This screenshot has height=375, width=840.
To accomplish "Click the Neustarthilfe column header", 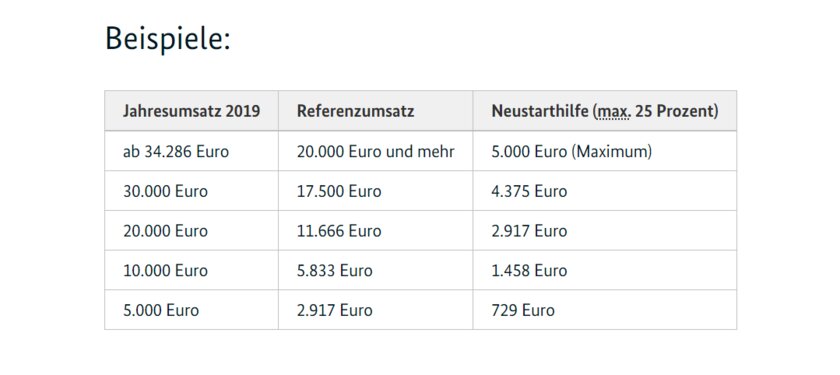I will [x=605, y=111].
